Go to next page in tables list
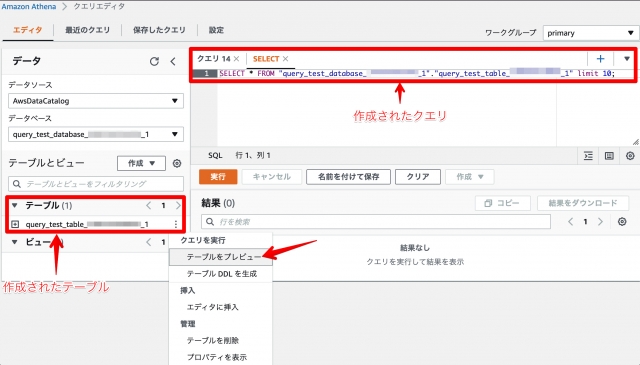 [178, 205]
